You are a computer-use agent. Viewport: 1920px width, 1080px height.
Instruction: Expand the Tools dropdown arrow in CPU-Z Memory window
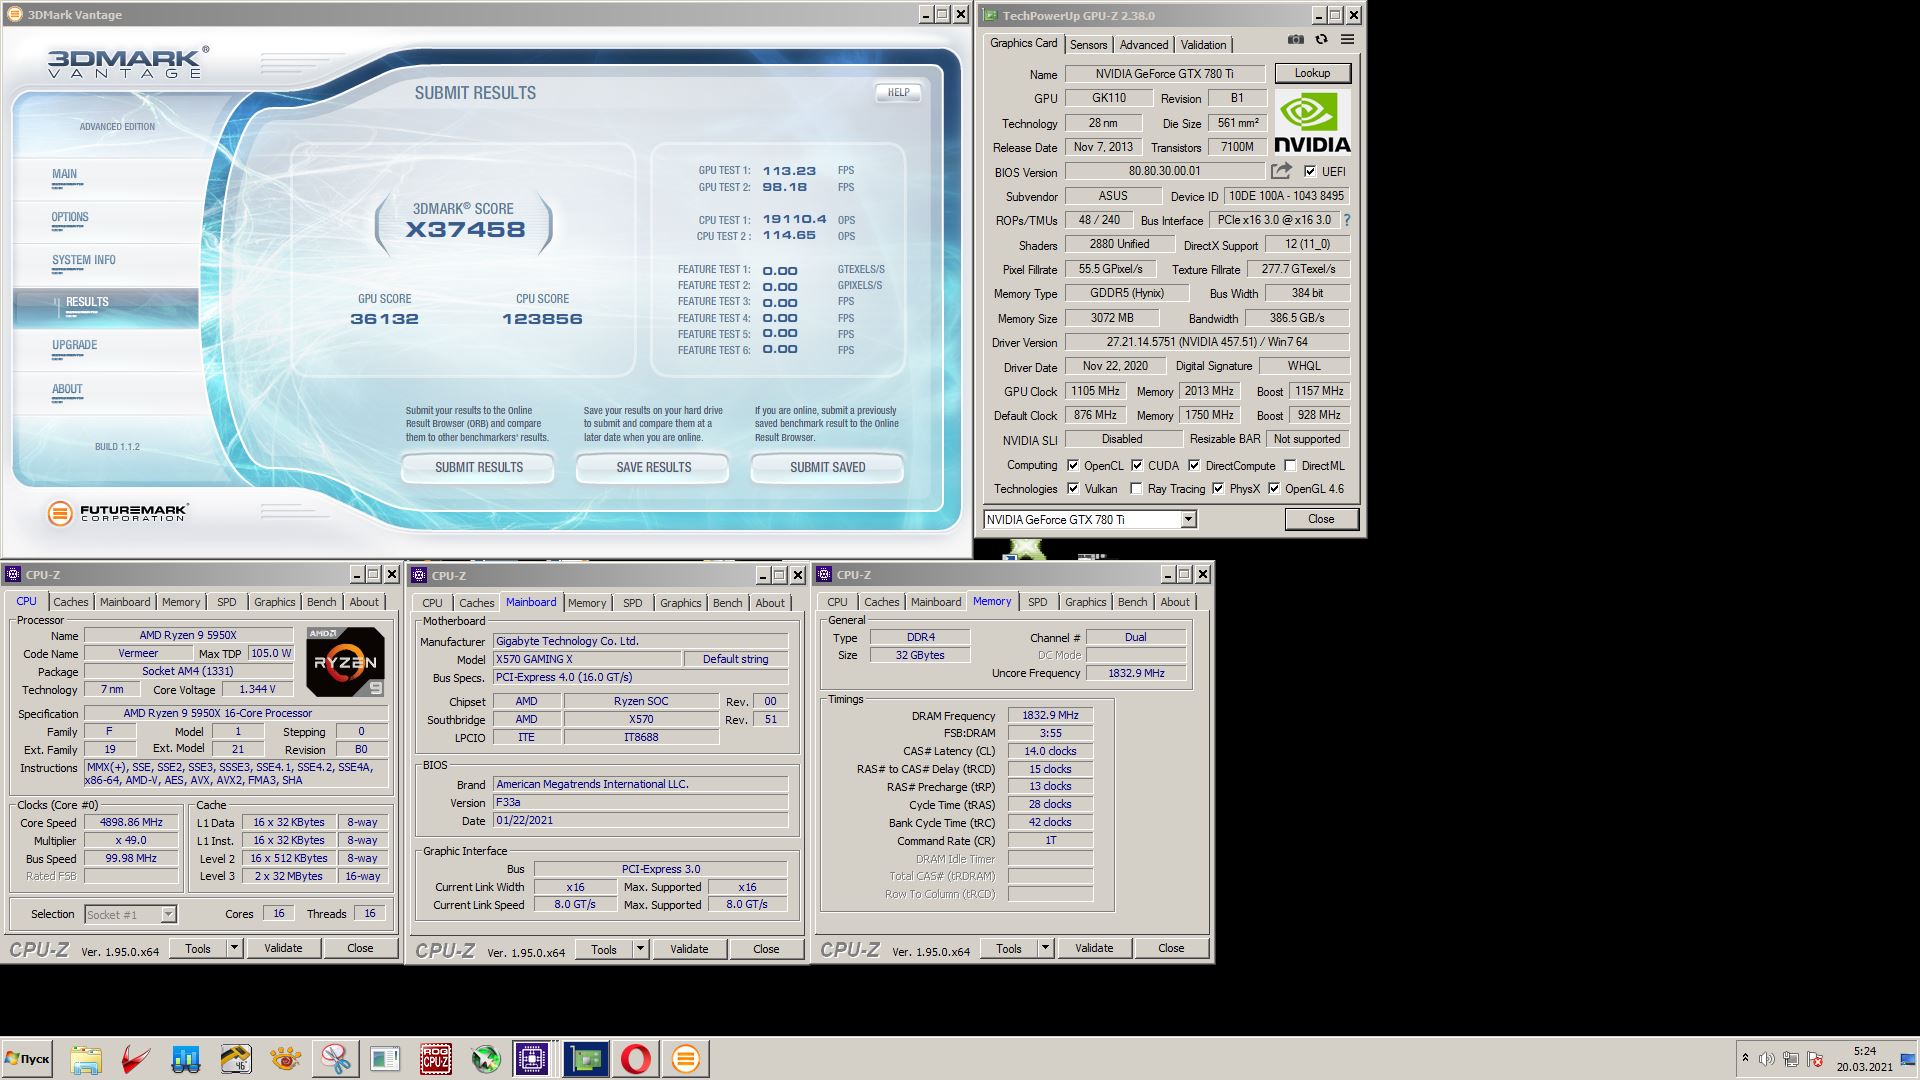pos(1045,947)
